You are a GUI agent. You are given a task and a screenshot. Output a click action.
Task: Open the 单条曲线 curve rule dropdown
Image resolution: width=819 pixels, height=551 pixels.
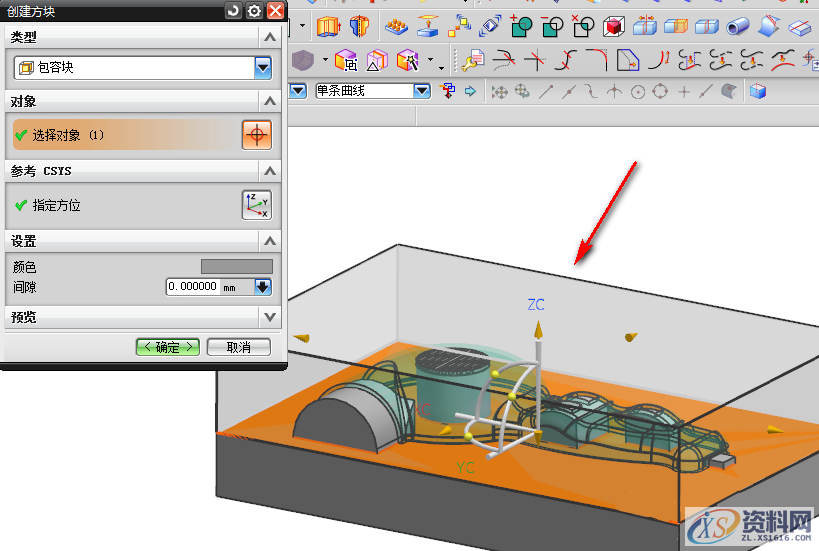422,91
